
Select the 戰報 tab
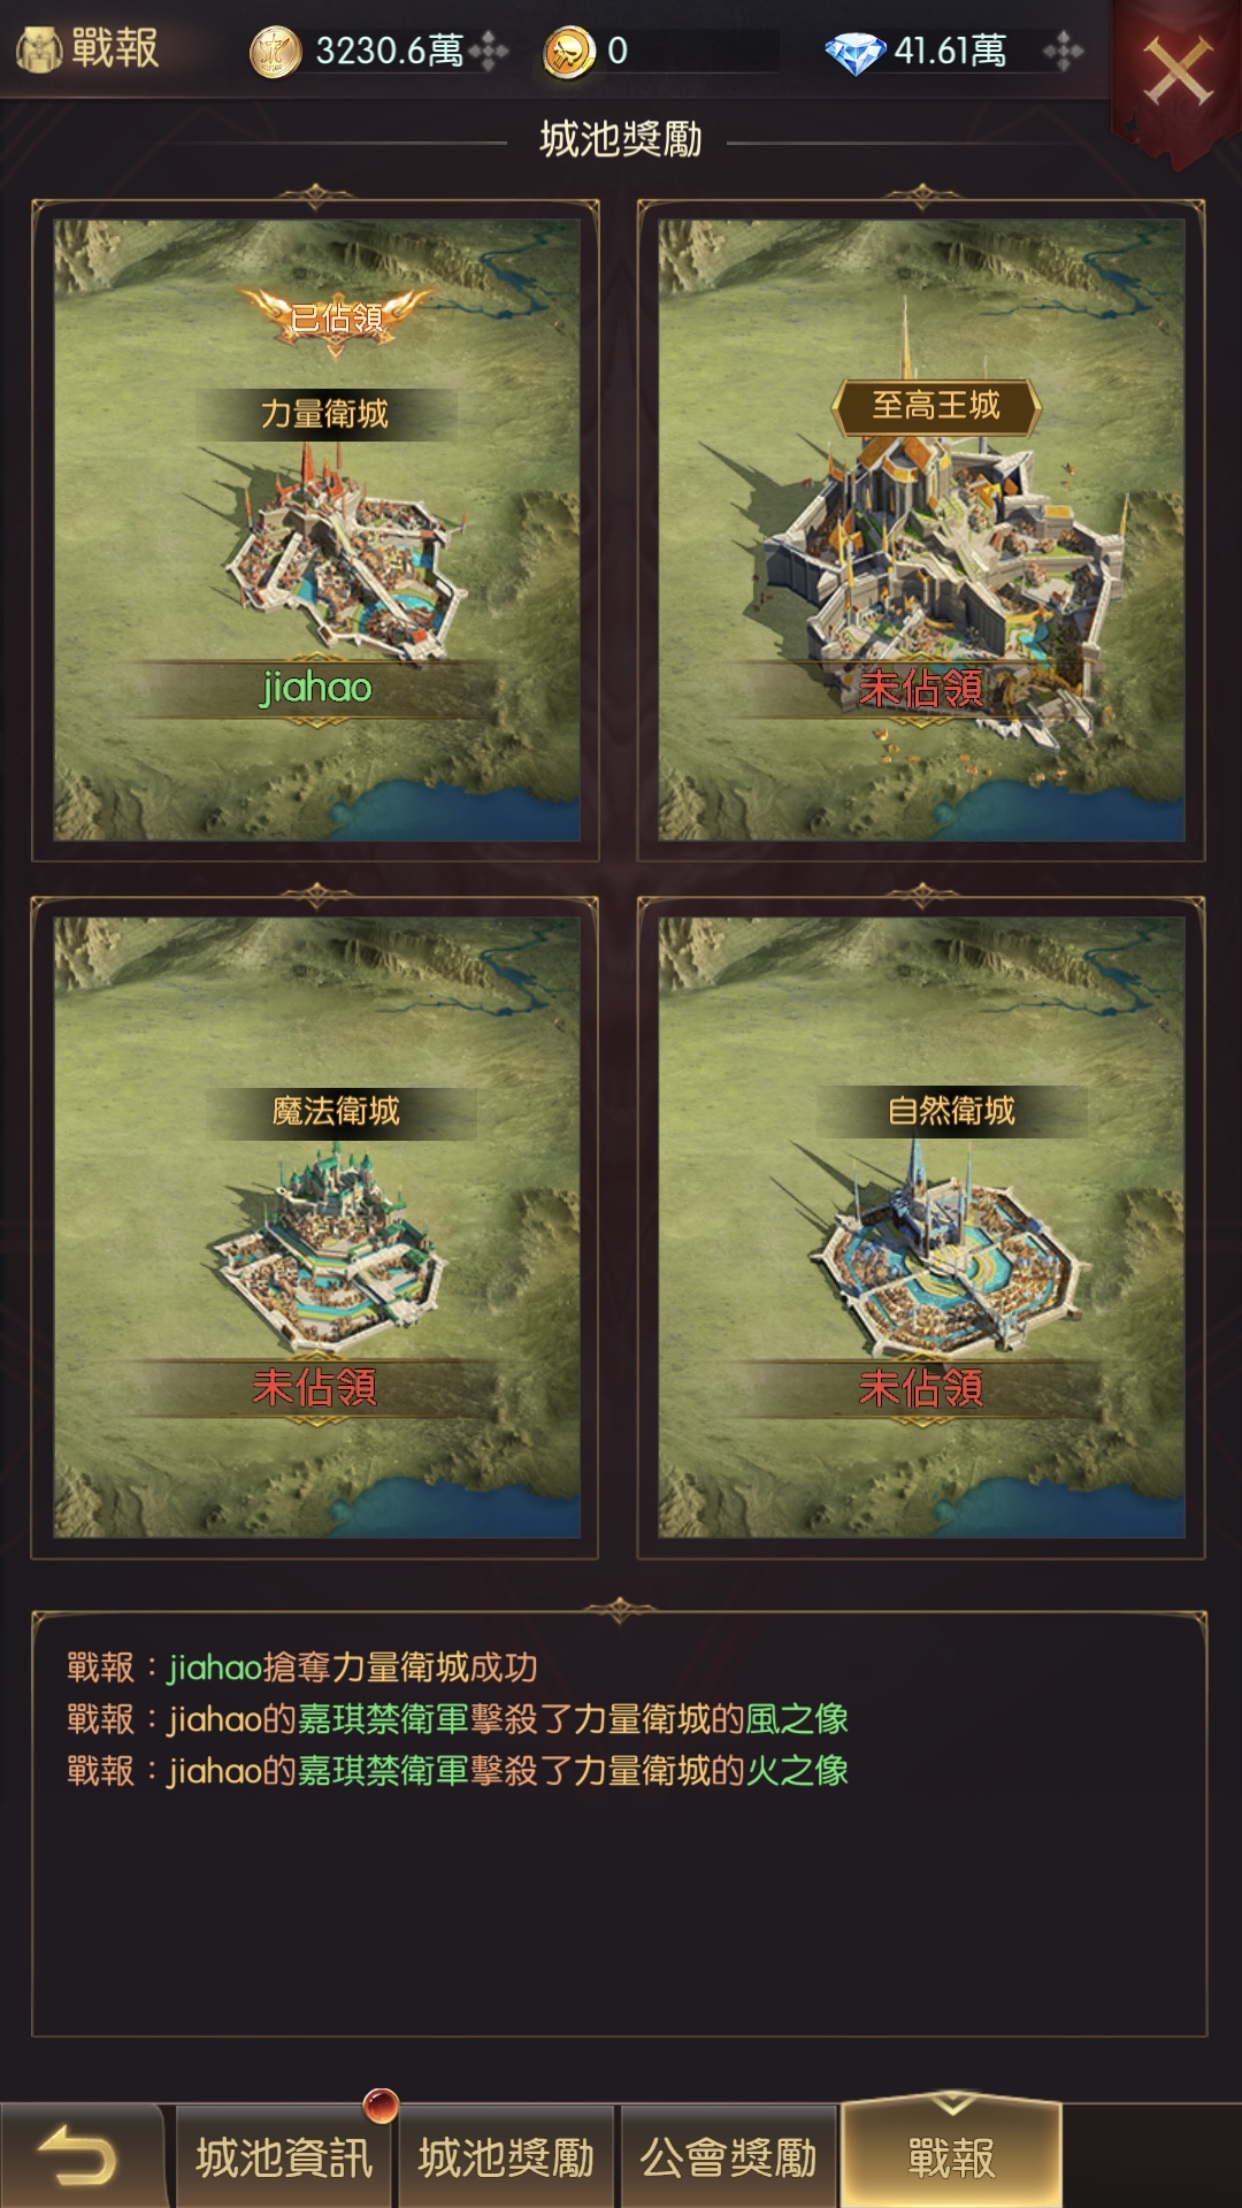click(x=951, y=2155)
